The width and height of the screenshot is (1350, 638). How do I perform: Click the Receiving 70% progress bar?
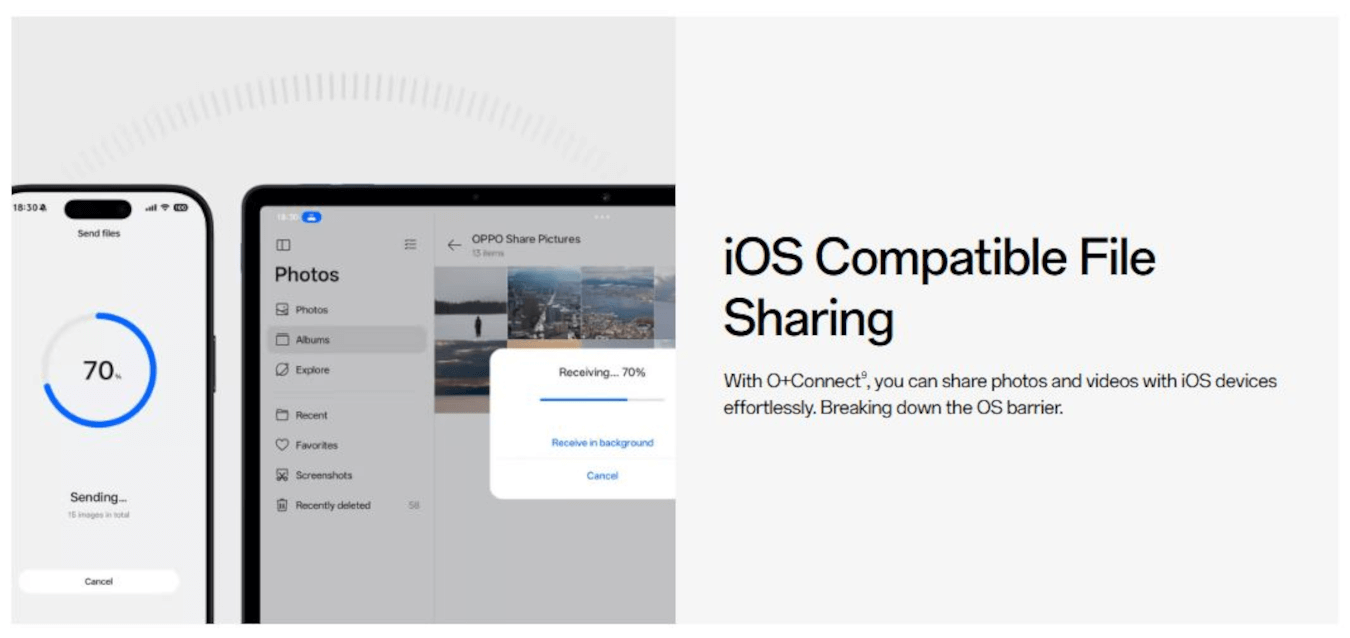(x=602, y=399)
